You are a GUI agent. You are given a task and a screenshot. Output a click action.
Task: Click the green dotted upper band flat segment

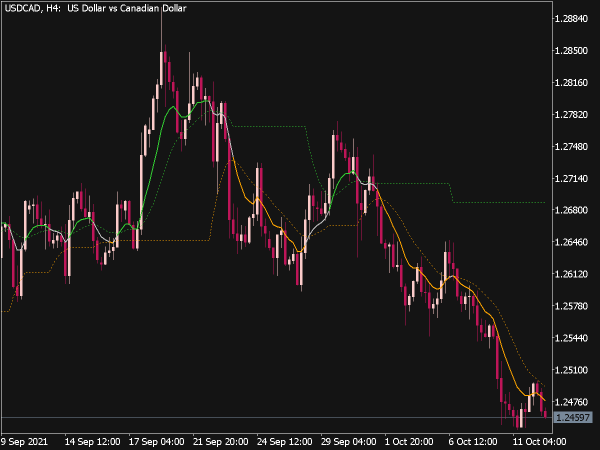269,126
